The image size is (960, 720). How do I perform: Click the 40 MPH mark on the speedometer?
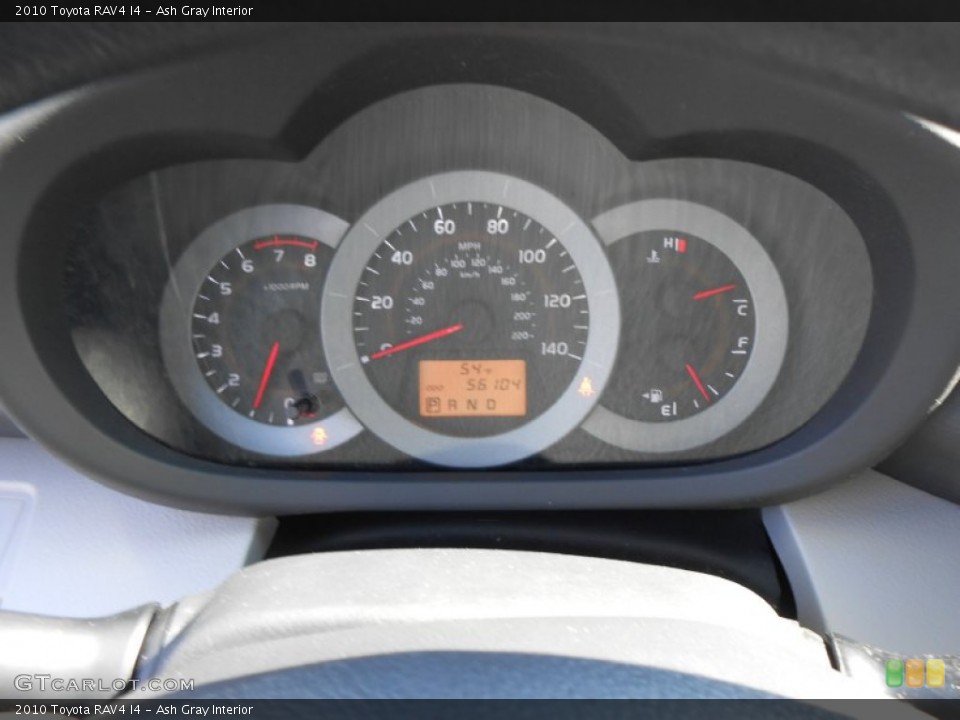pyautogui.click(x=402, y=258)
